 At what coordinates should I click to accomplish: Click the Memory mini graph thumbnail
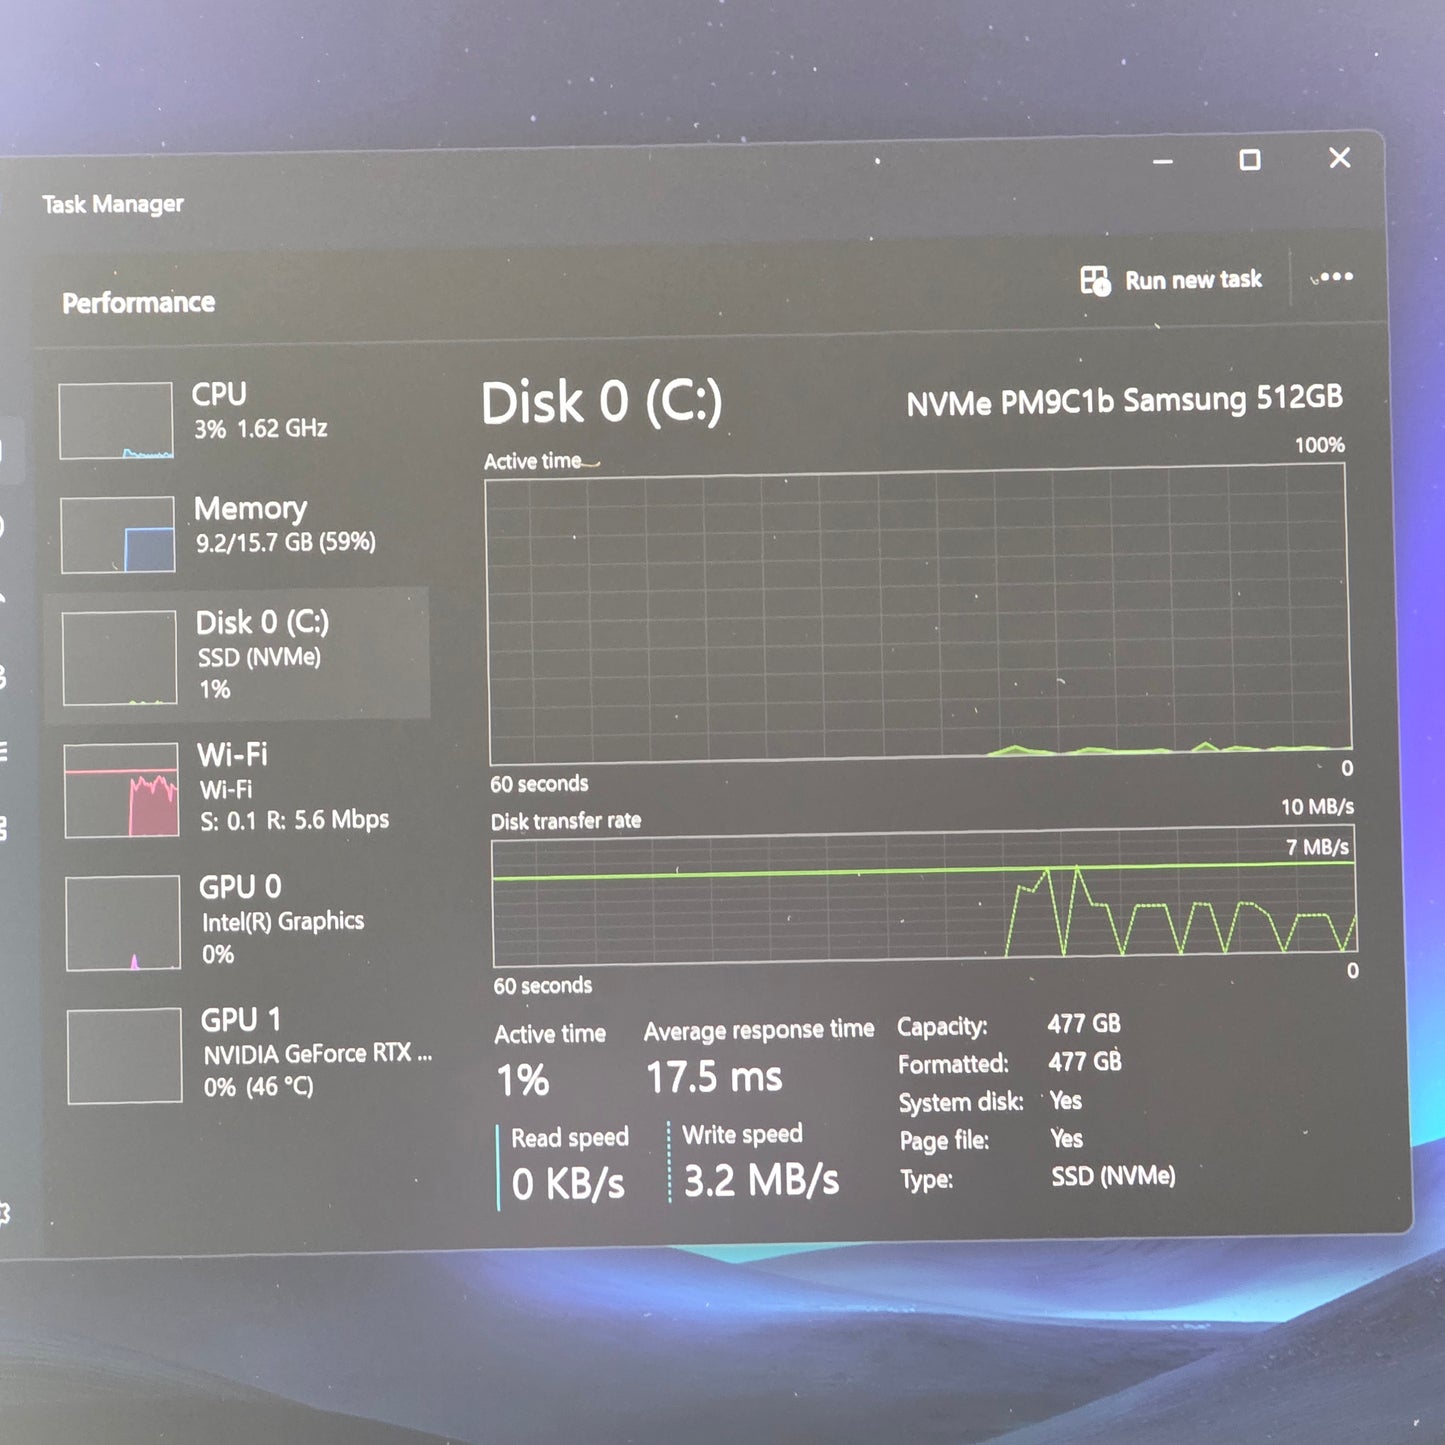[x=117, y=535]
